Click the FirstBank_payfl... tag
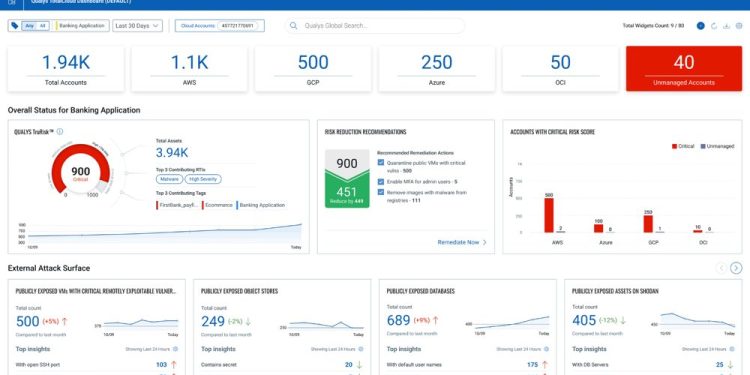This screenshot has width=750, height=375. (x=177, y=205)
